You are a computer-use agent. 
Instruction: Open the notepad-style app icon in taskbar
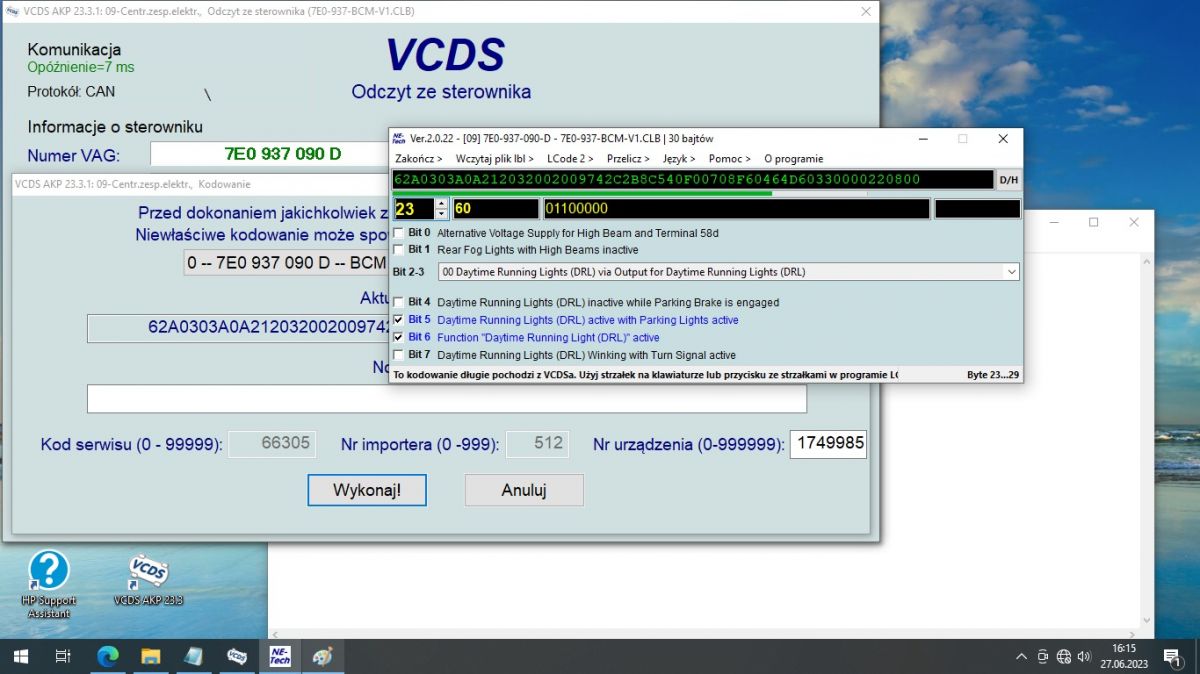[193, 656]
